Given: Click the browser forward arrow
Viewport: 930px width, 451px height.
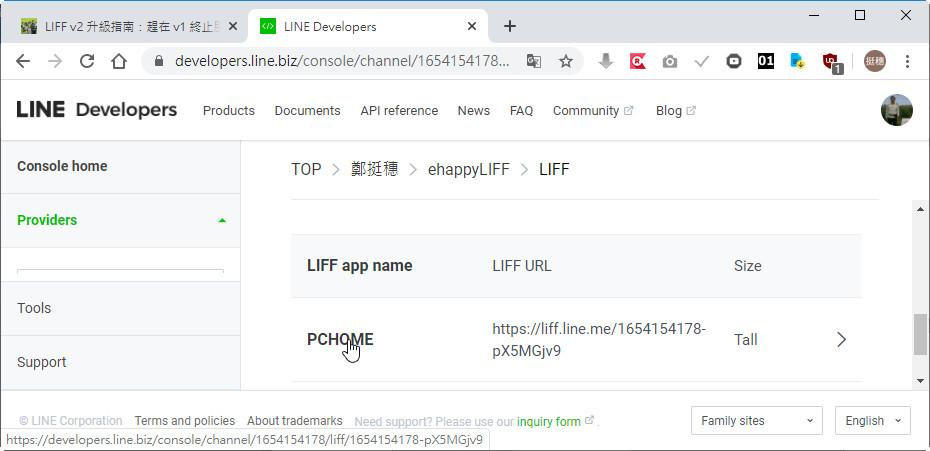Looking at the screenshot, I should tap(55, 61).
